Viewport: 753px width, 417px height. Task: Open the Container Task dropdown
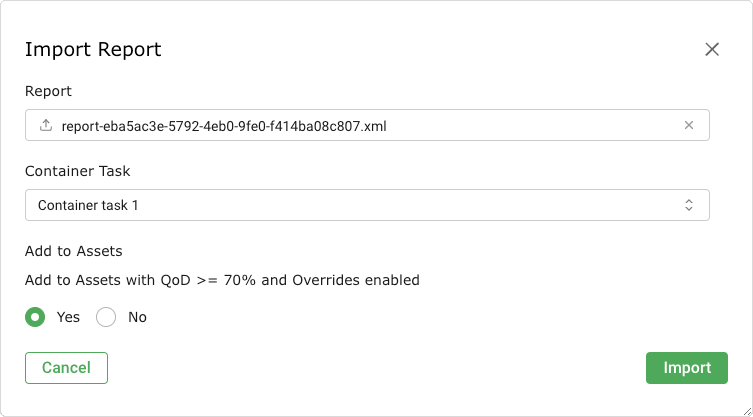367,205
